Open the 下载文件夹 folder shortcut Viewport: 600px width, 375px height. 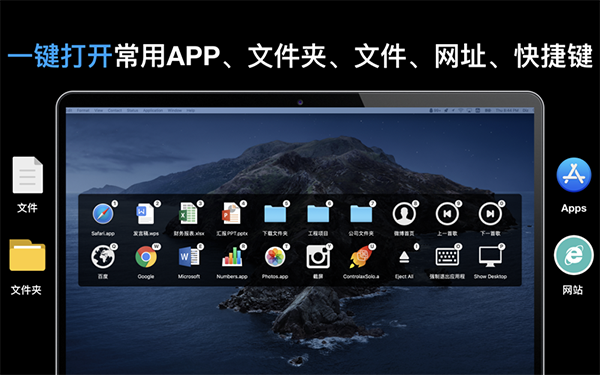pos(275,214)
